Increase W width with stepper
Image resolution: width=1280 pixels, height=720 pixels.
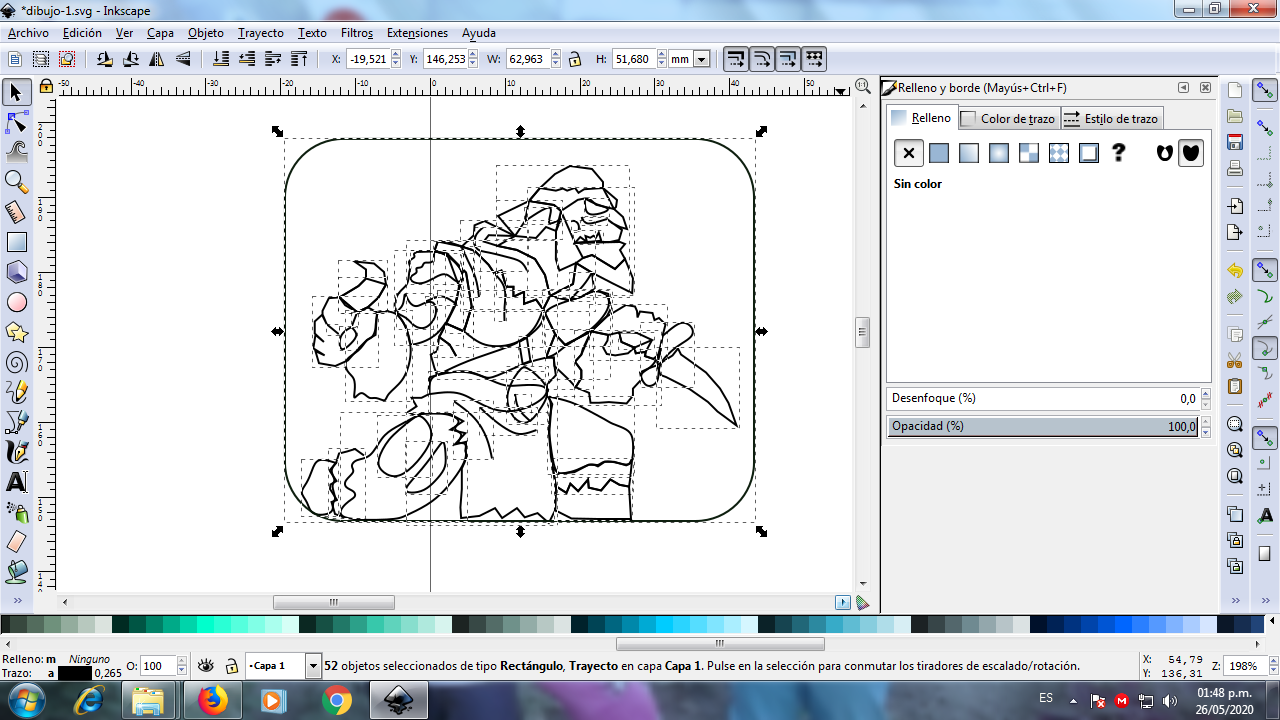(x=554, y=55)
